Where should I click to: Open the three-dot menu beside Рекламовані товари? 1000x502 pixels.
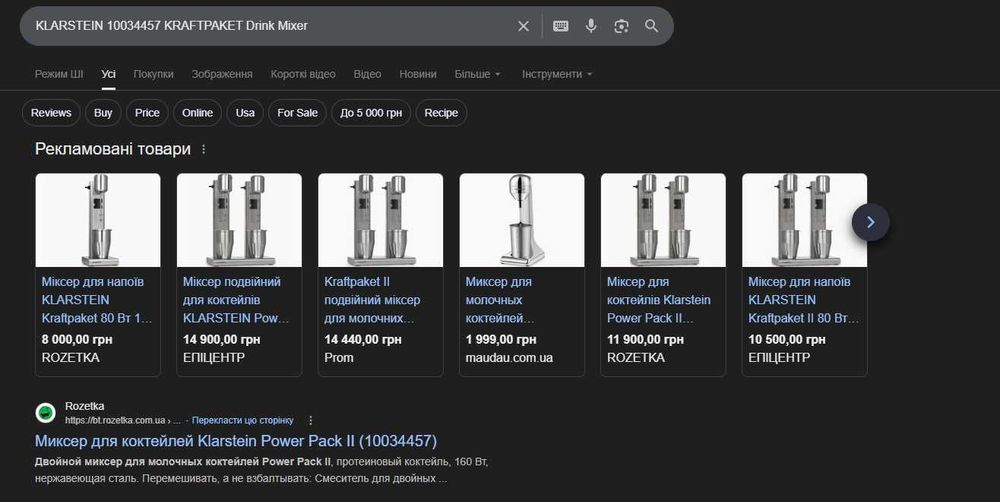[203, 149]
